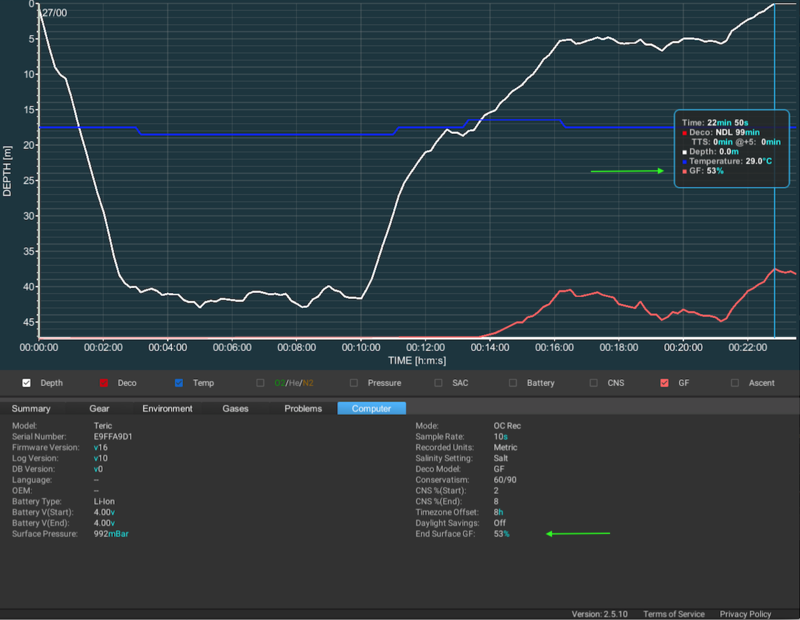The height and width of the screenshot is (620, 800).
Task: Select the Environment tab
Action: click(167, 408)
